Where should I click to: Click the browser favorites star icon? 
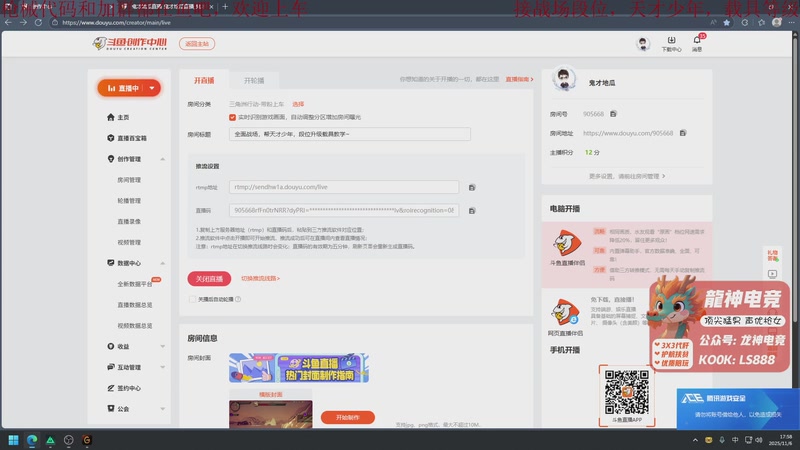(x=727, y=22)
